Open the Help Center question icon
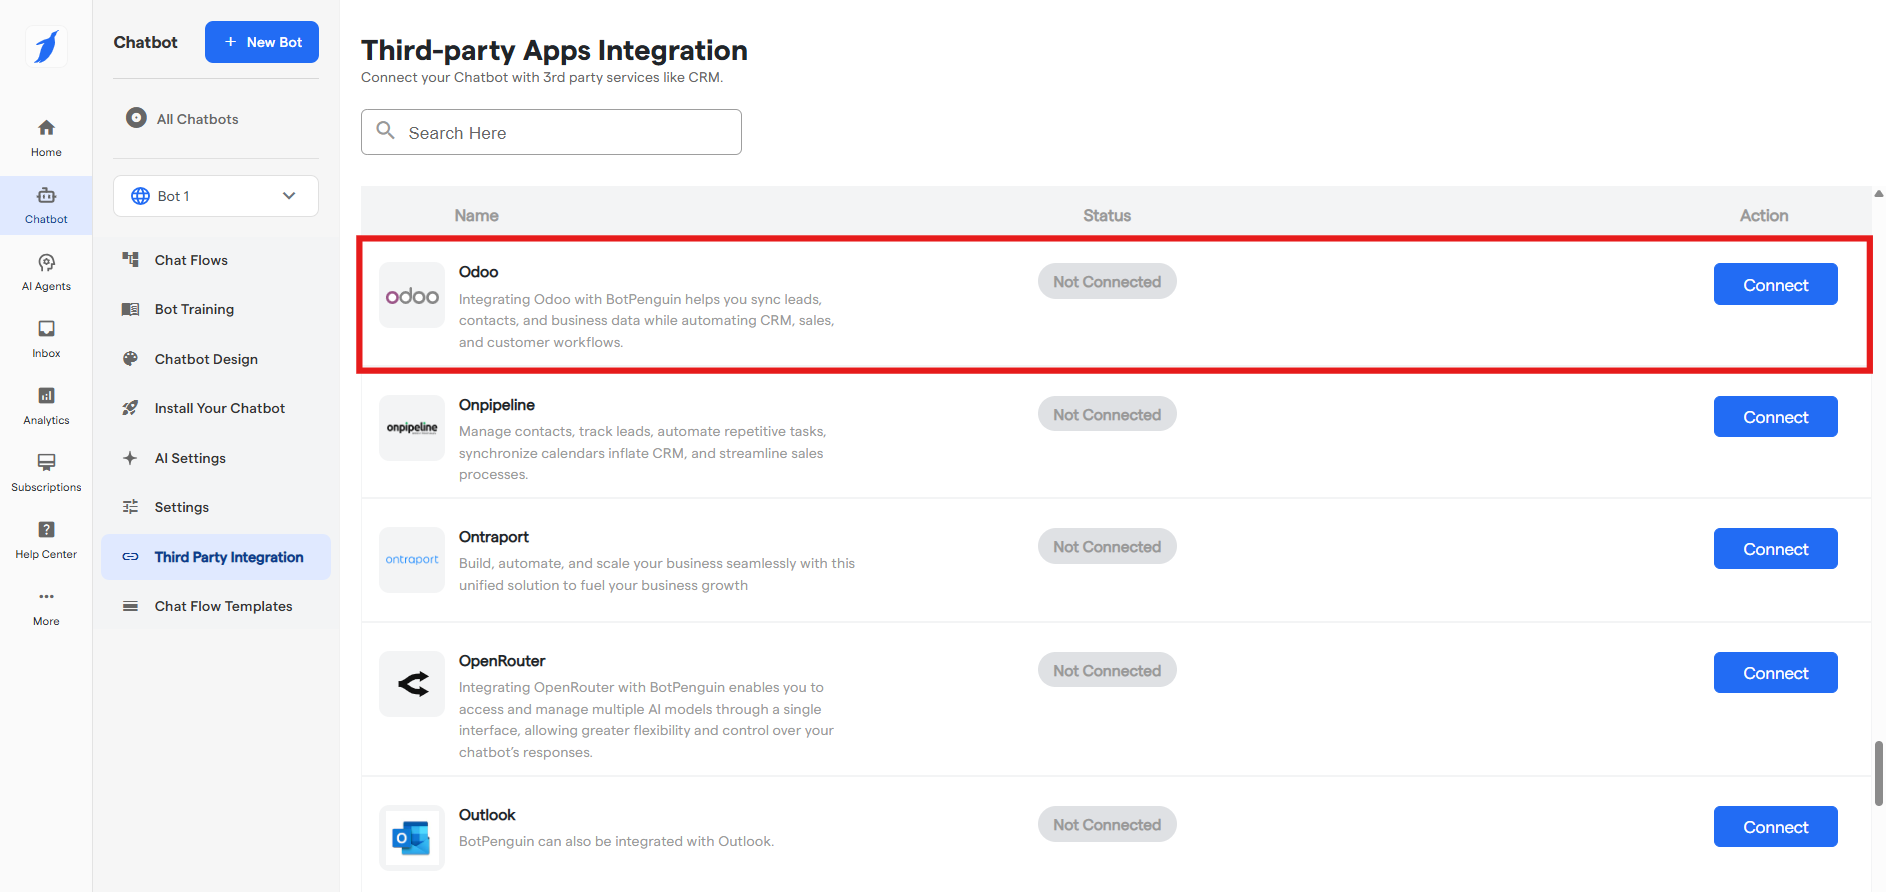The height and width of the screenshot is (892, 1902). click(46, 529)
